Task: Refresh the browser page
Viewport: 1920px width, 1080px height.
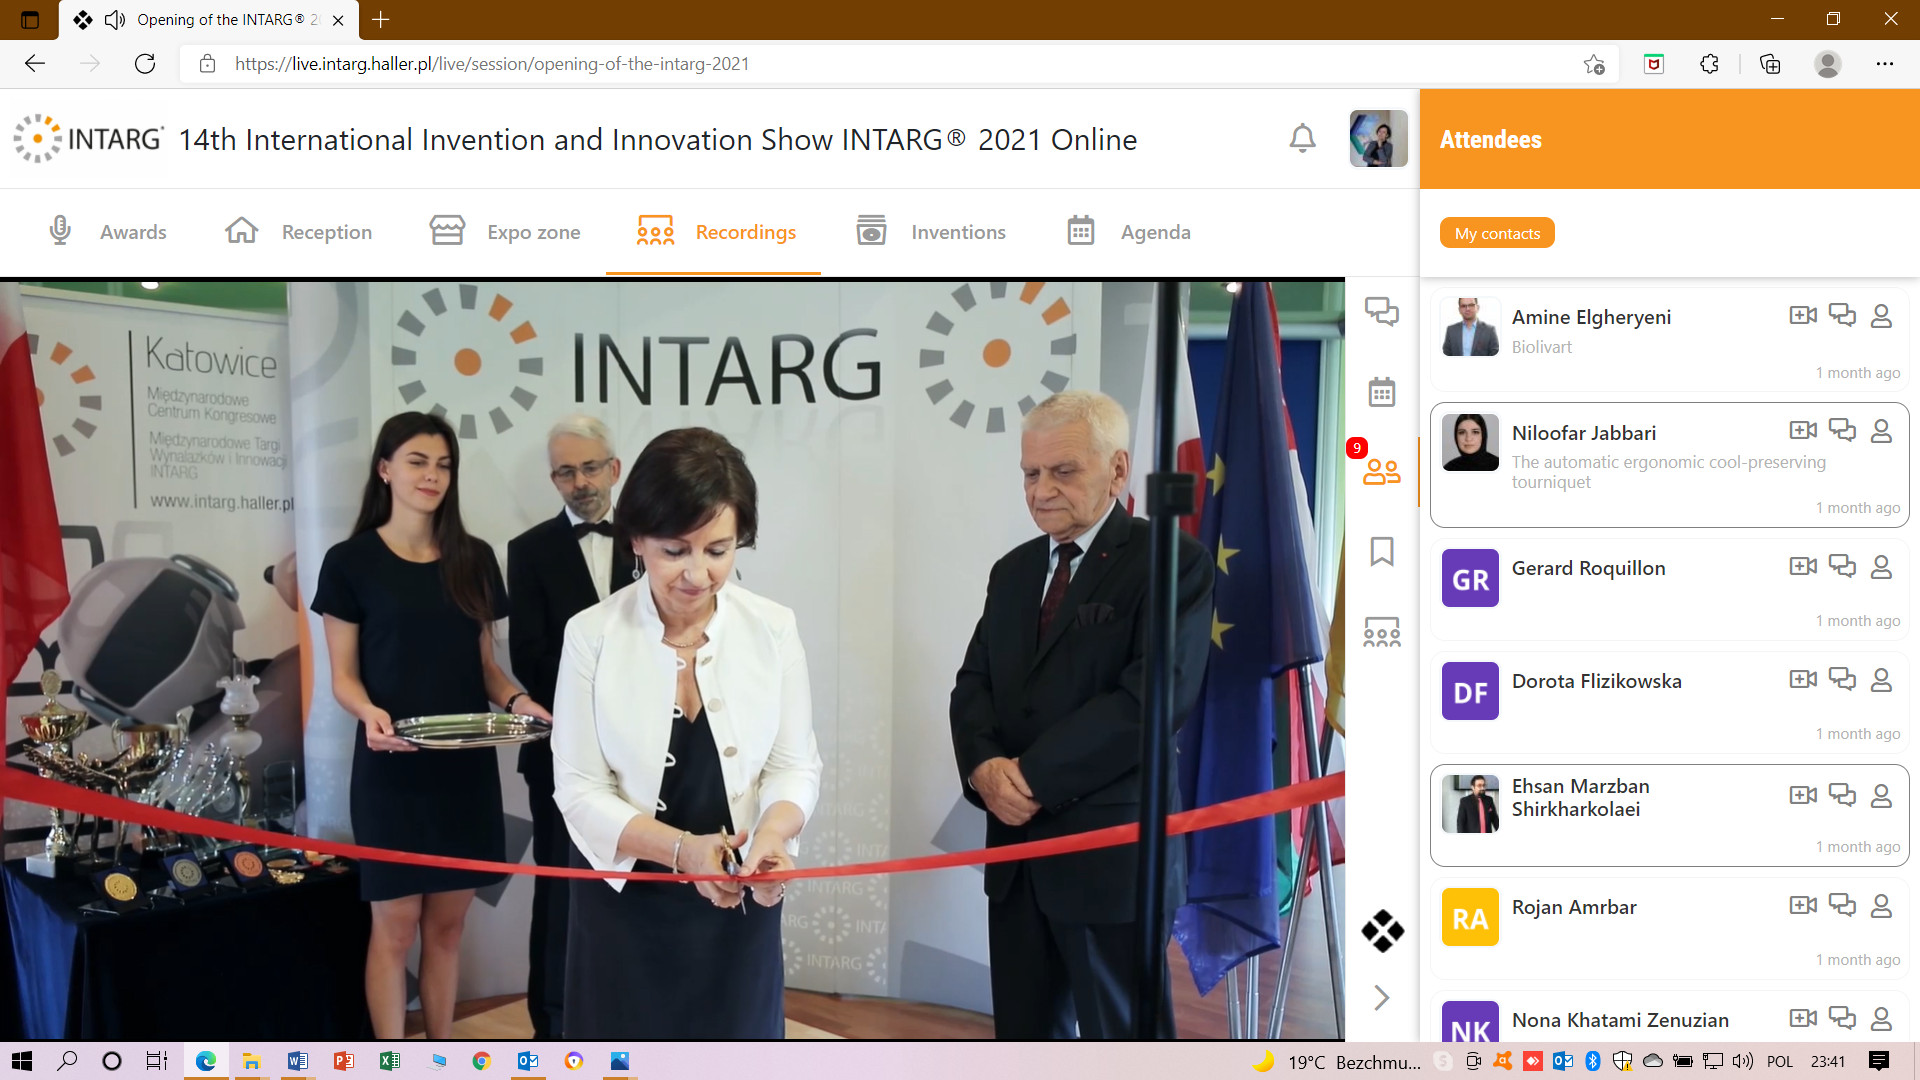Action: 145,64
